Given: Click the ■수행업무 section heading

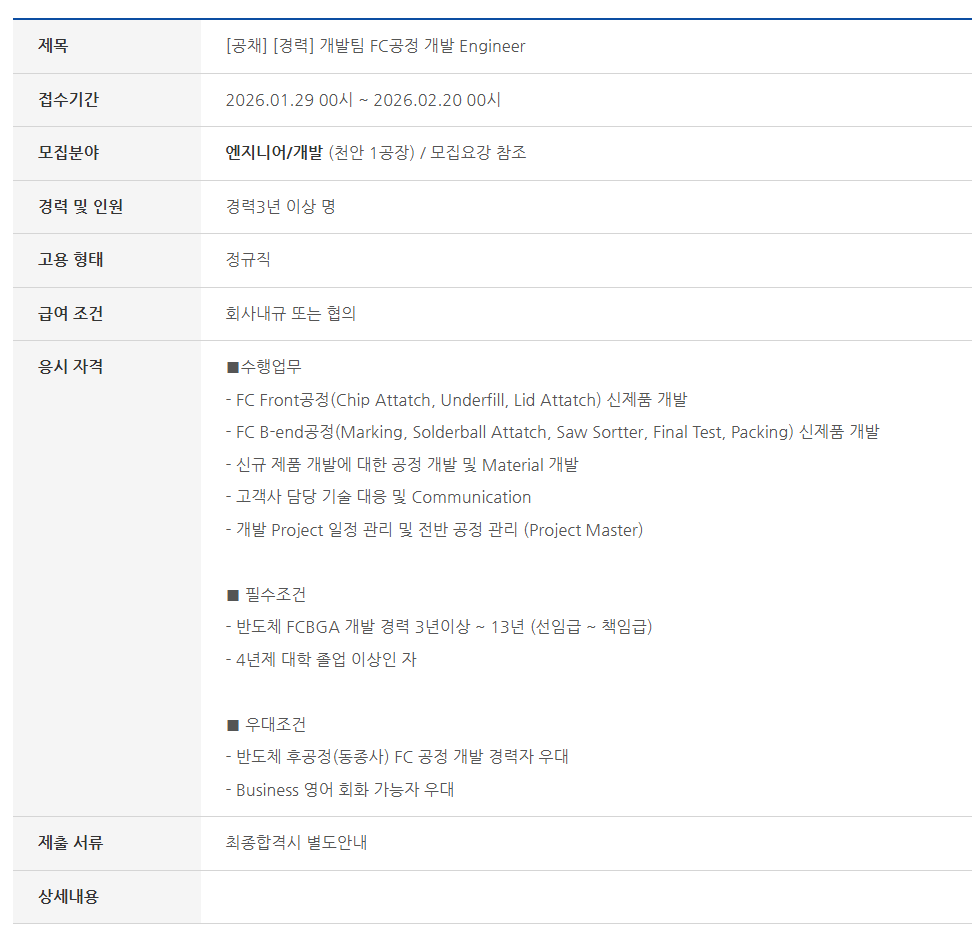Looking at the screenshot, I should pyautogui.click(x=264, y=367).
